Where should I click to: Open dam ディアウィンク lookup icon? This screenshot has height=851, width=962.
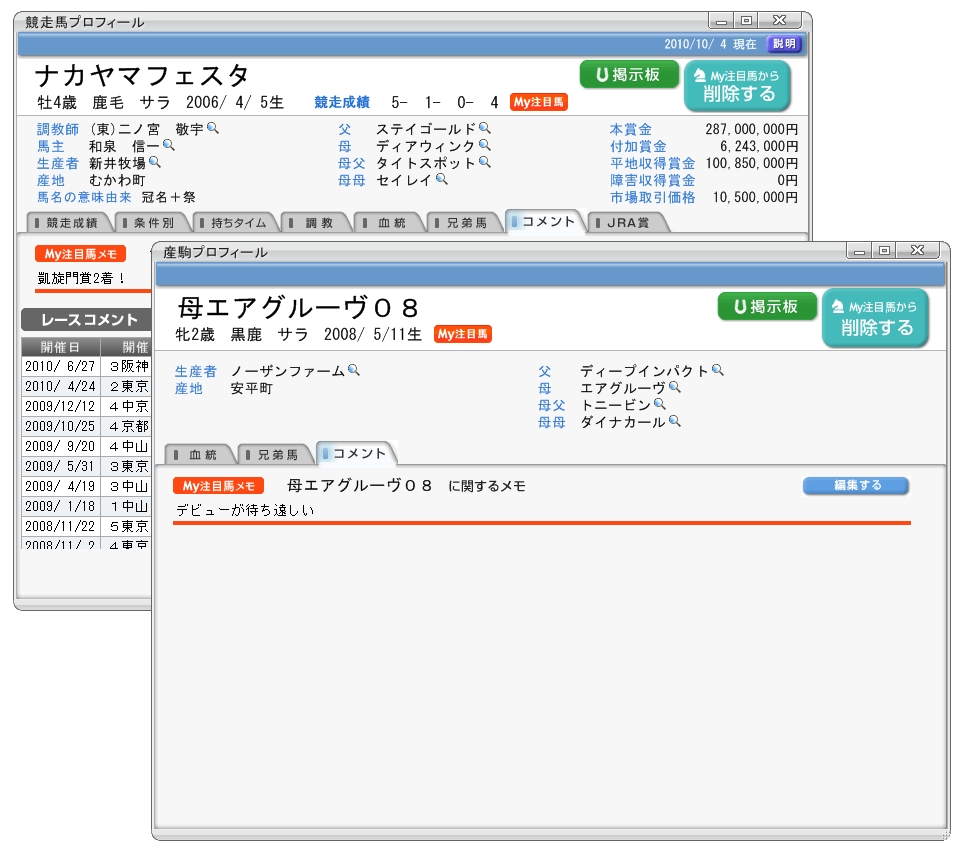click(x=484, y=143)
